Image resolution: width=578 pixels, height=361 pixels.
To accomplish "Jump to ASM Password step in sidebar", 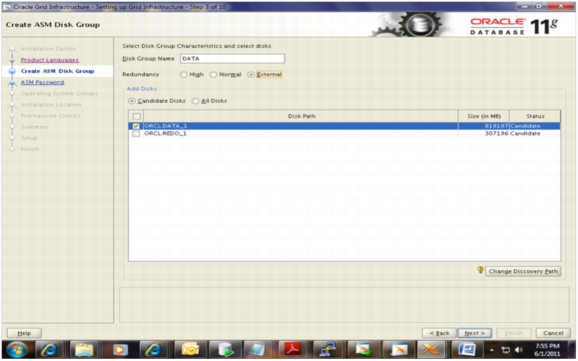I will point(42,82).
